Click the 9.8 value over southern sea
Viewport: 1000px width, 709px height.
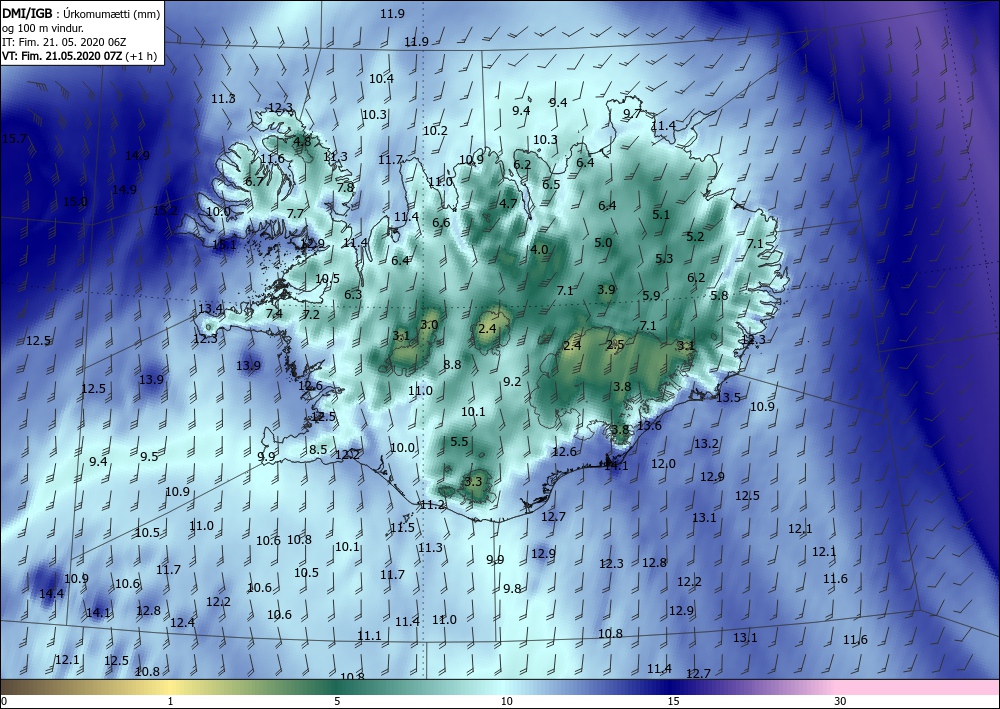coord(512,588)
